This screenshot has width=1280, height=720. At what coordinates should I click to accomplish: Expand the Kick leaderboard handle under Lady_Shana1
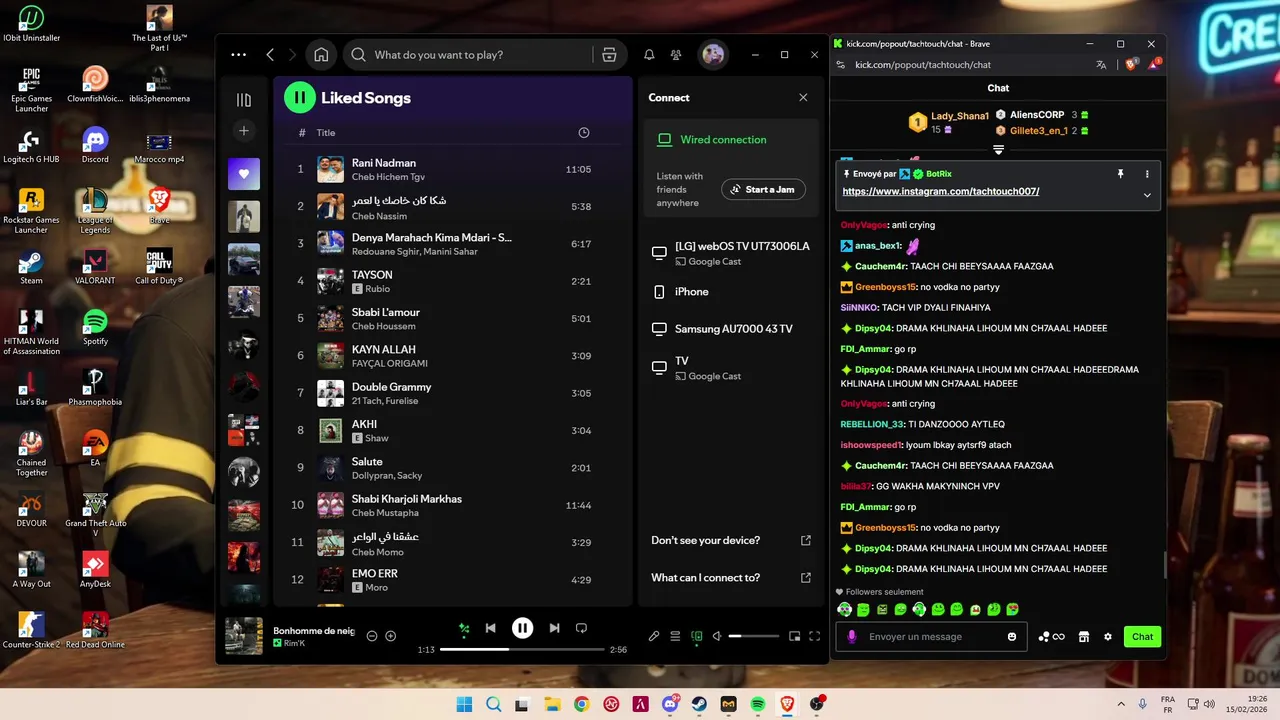(x=998, y=150)
